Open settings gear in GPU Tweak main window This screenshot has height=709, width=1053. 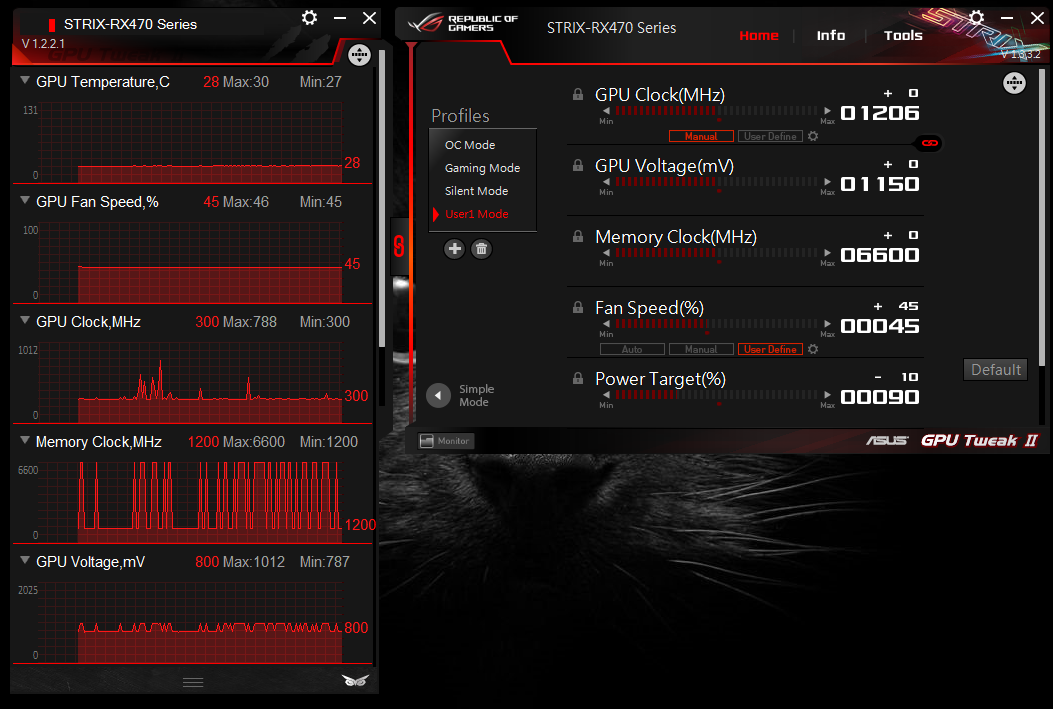(x=976, y=17)
